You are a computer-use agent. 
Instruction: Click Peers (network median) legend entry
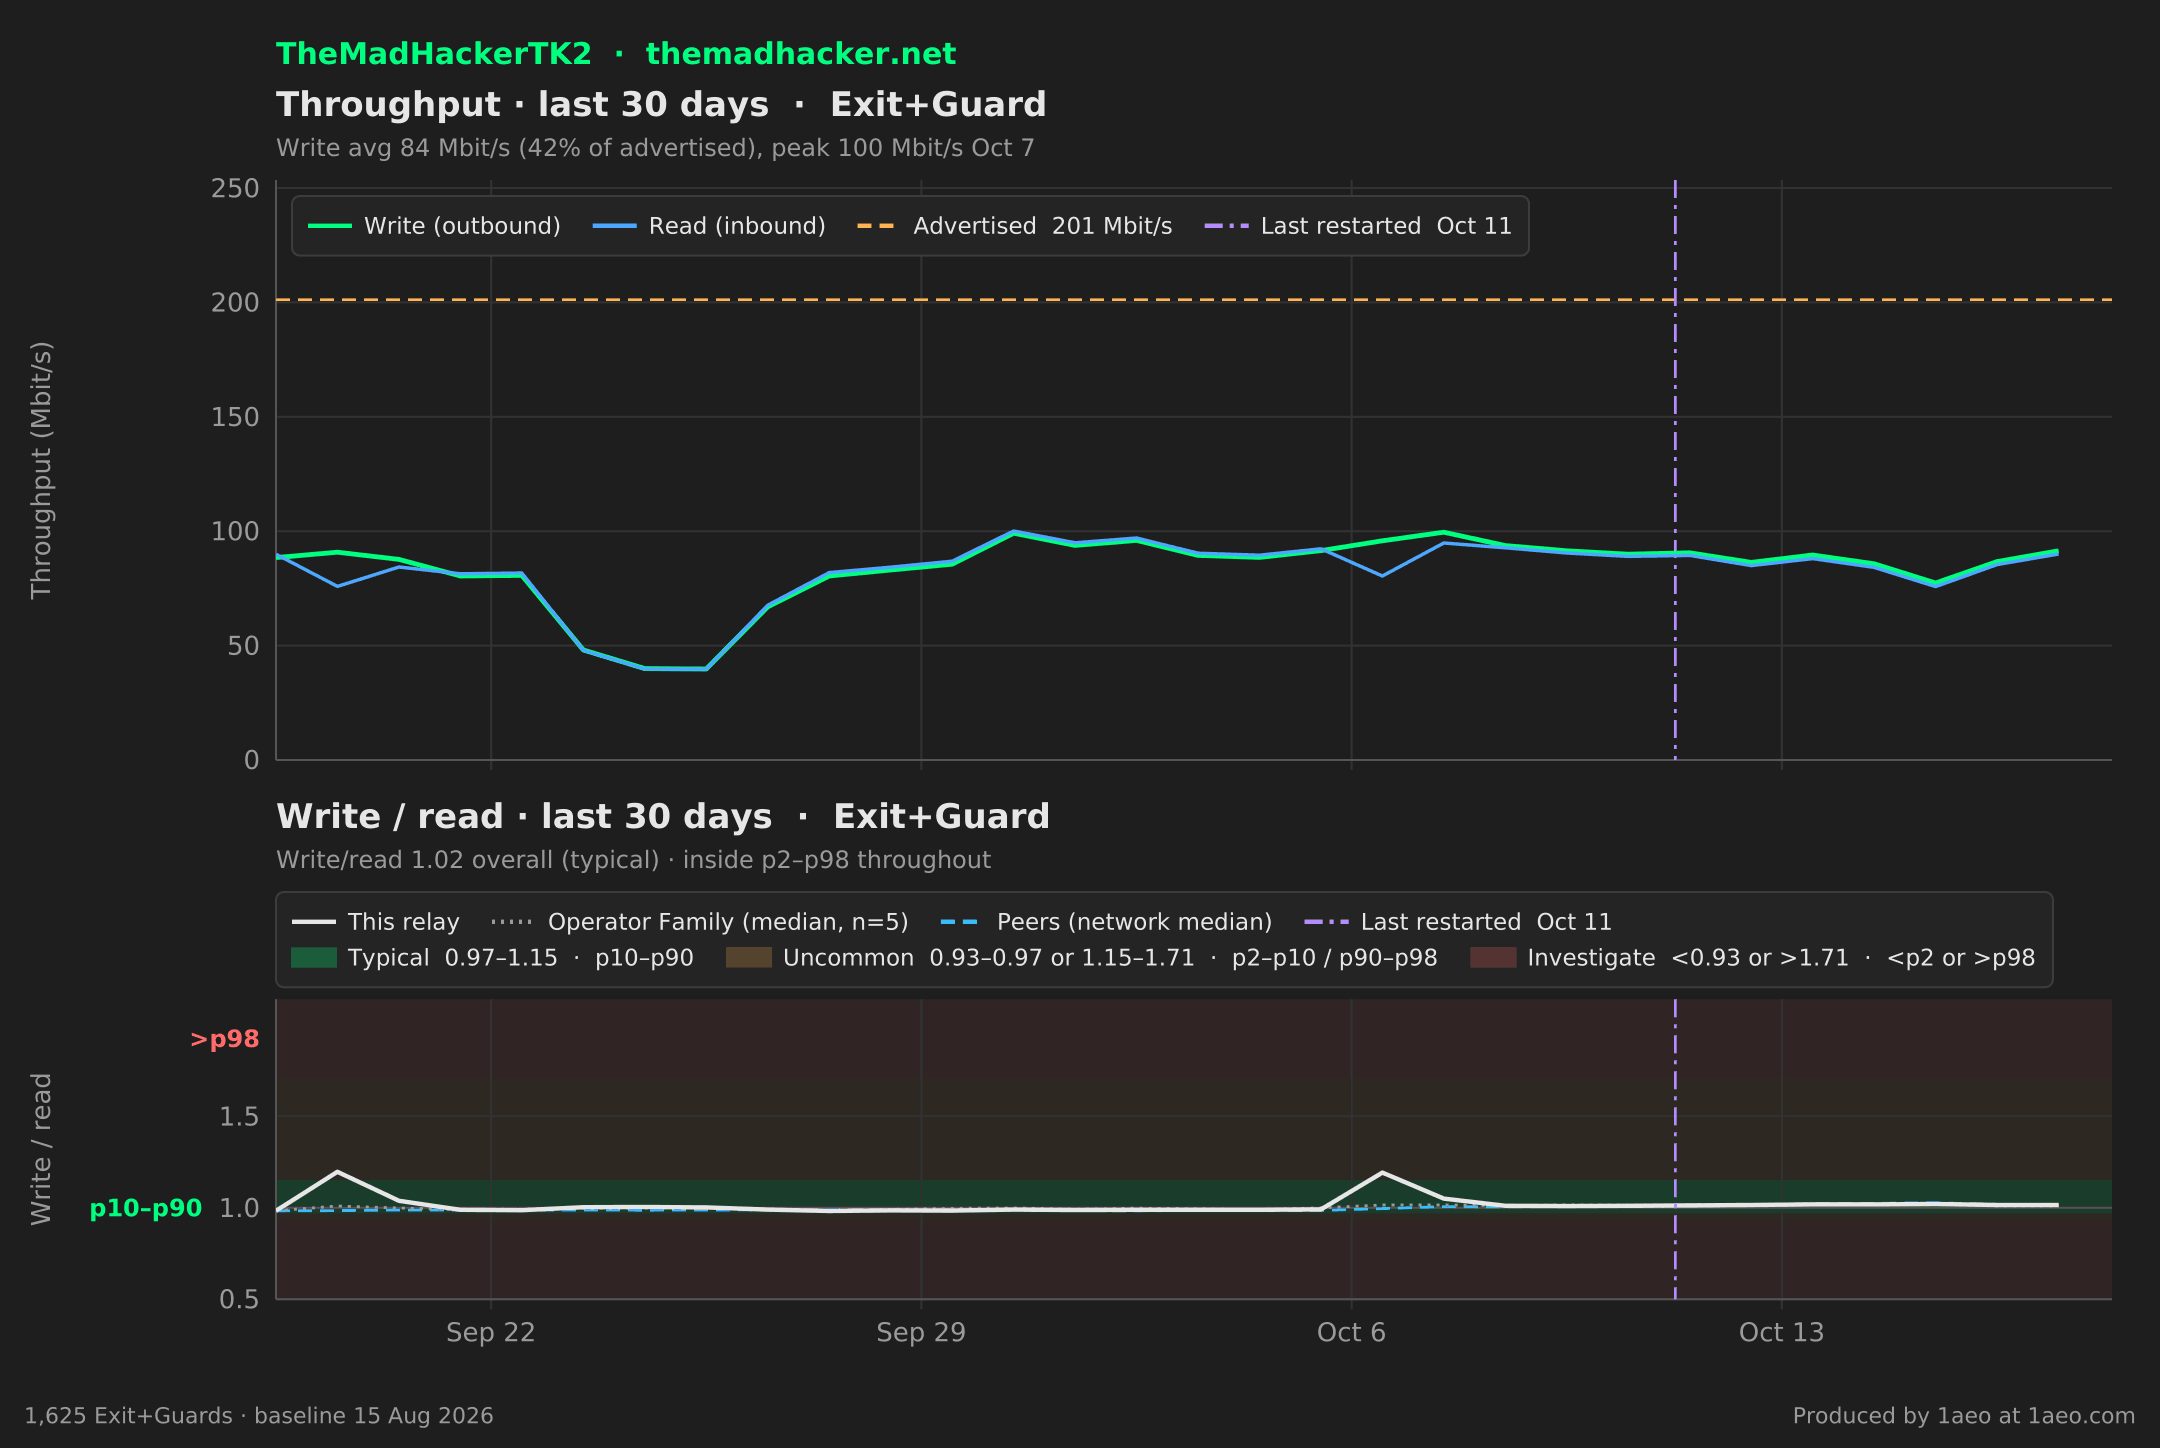click(x=1106, y=922)
